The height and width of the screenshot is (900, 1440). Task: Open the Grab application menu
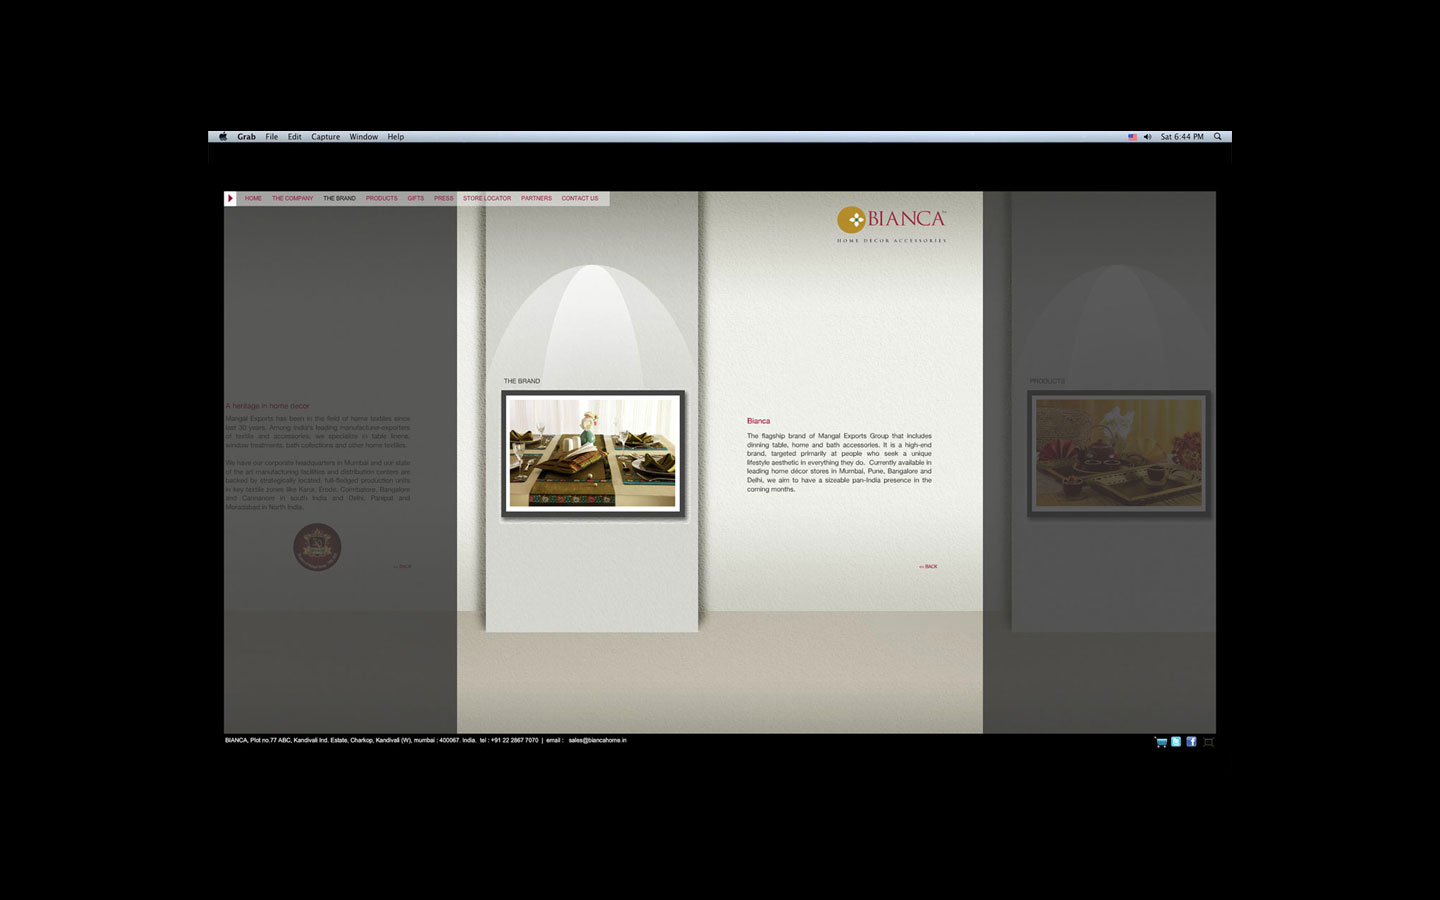click(246, 137)
